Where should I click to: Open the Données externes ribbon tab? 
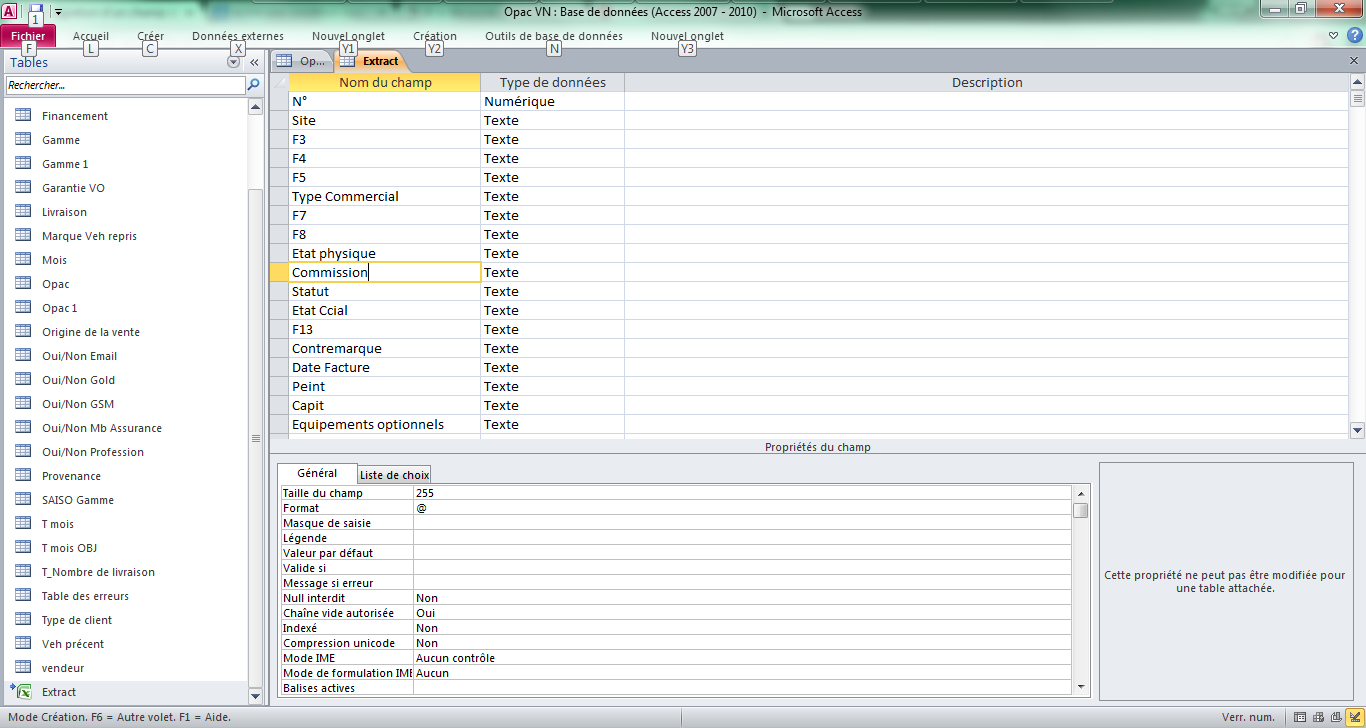click(x=238, y=36)
